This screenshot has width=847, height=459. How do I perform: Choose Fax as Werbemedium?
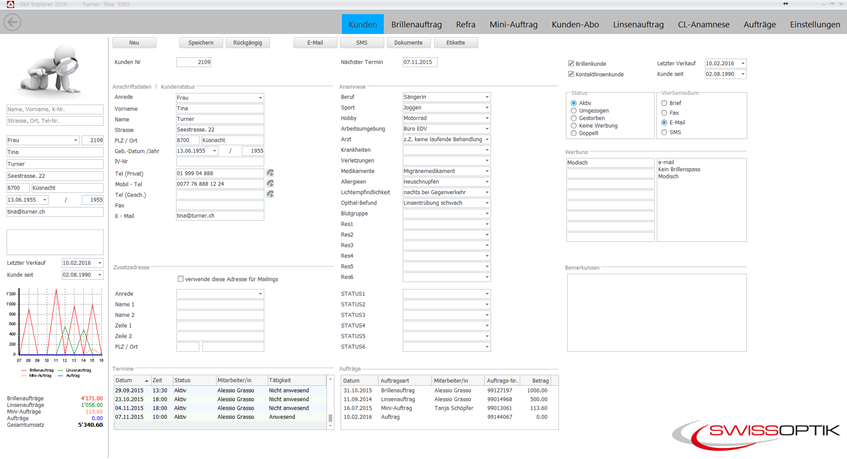(664, 113)
